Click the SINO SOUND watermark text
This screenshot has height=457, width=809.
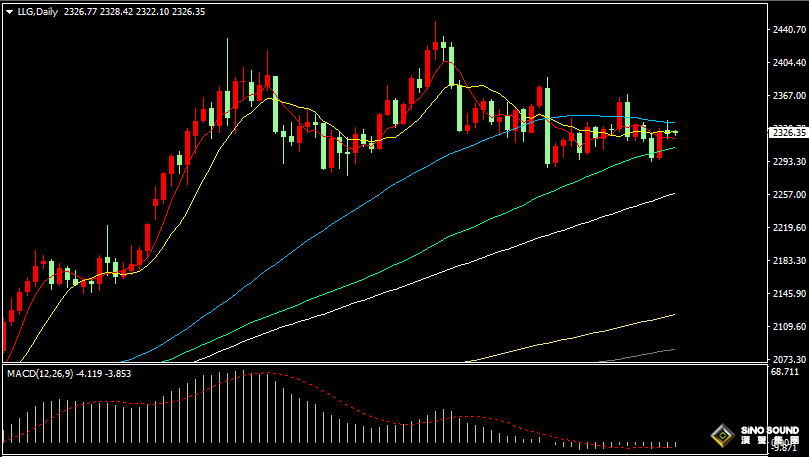[x=770, y=431]
